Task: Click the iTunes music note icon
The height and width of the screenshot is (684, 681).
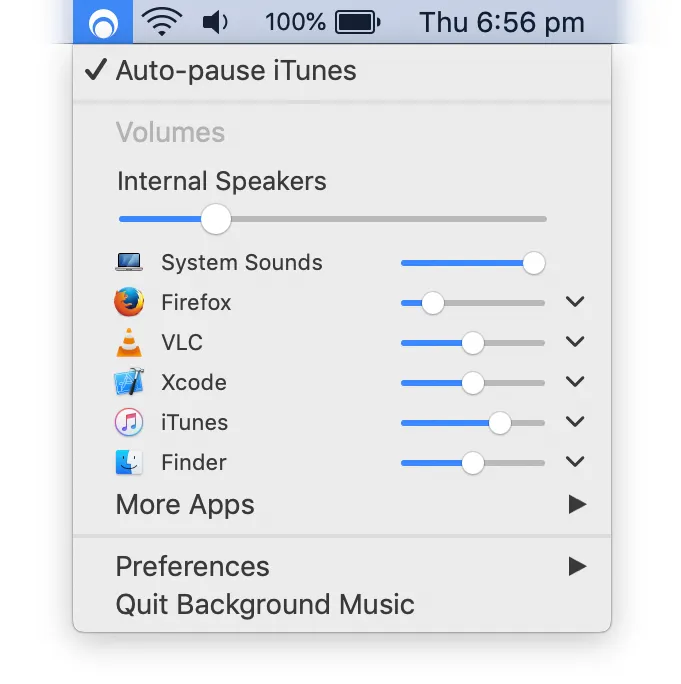Action: point(129,422)
